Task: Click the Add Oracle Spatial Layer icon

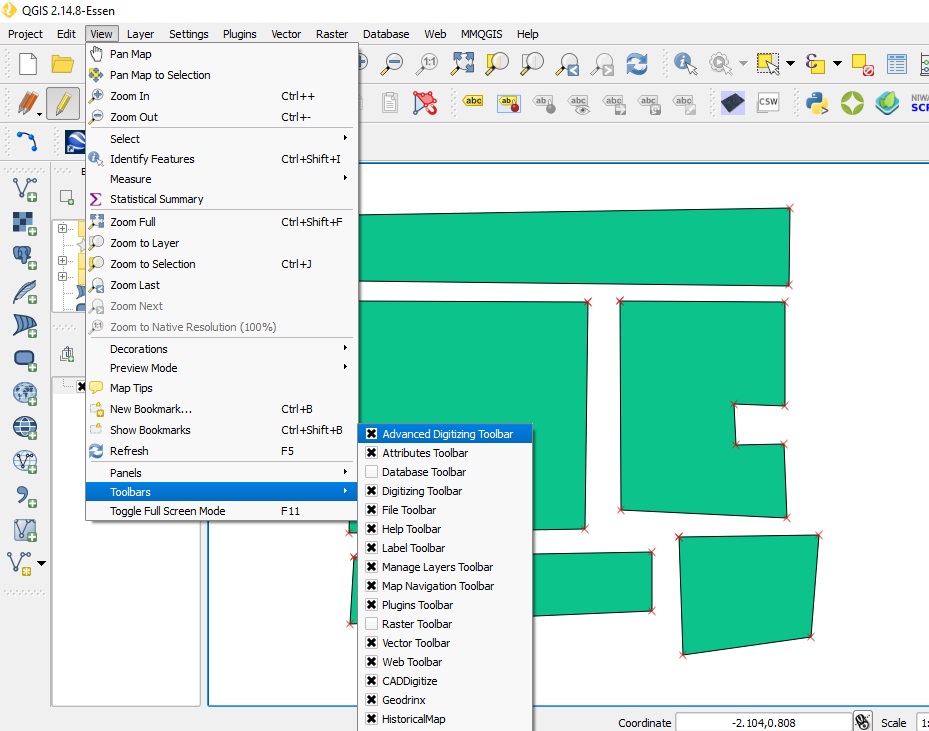Action: [x=25, y=359]
